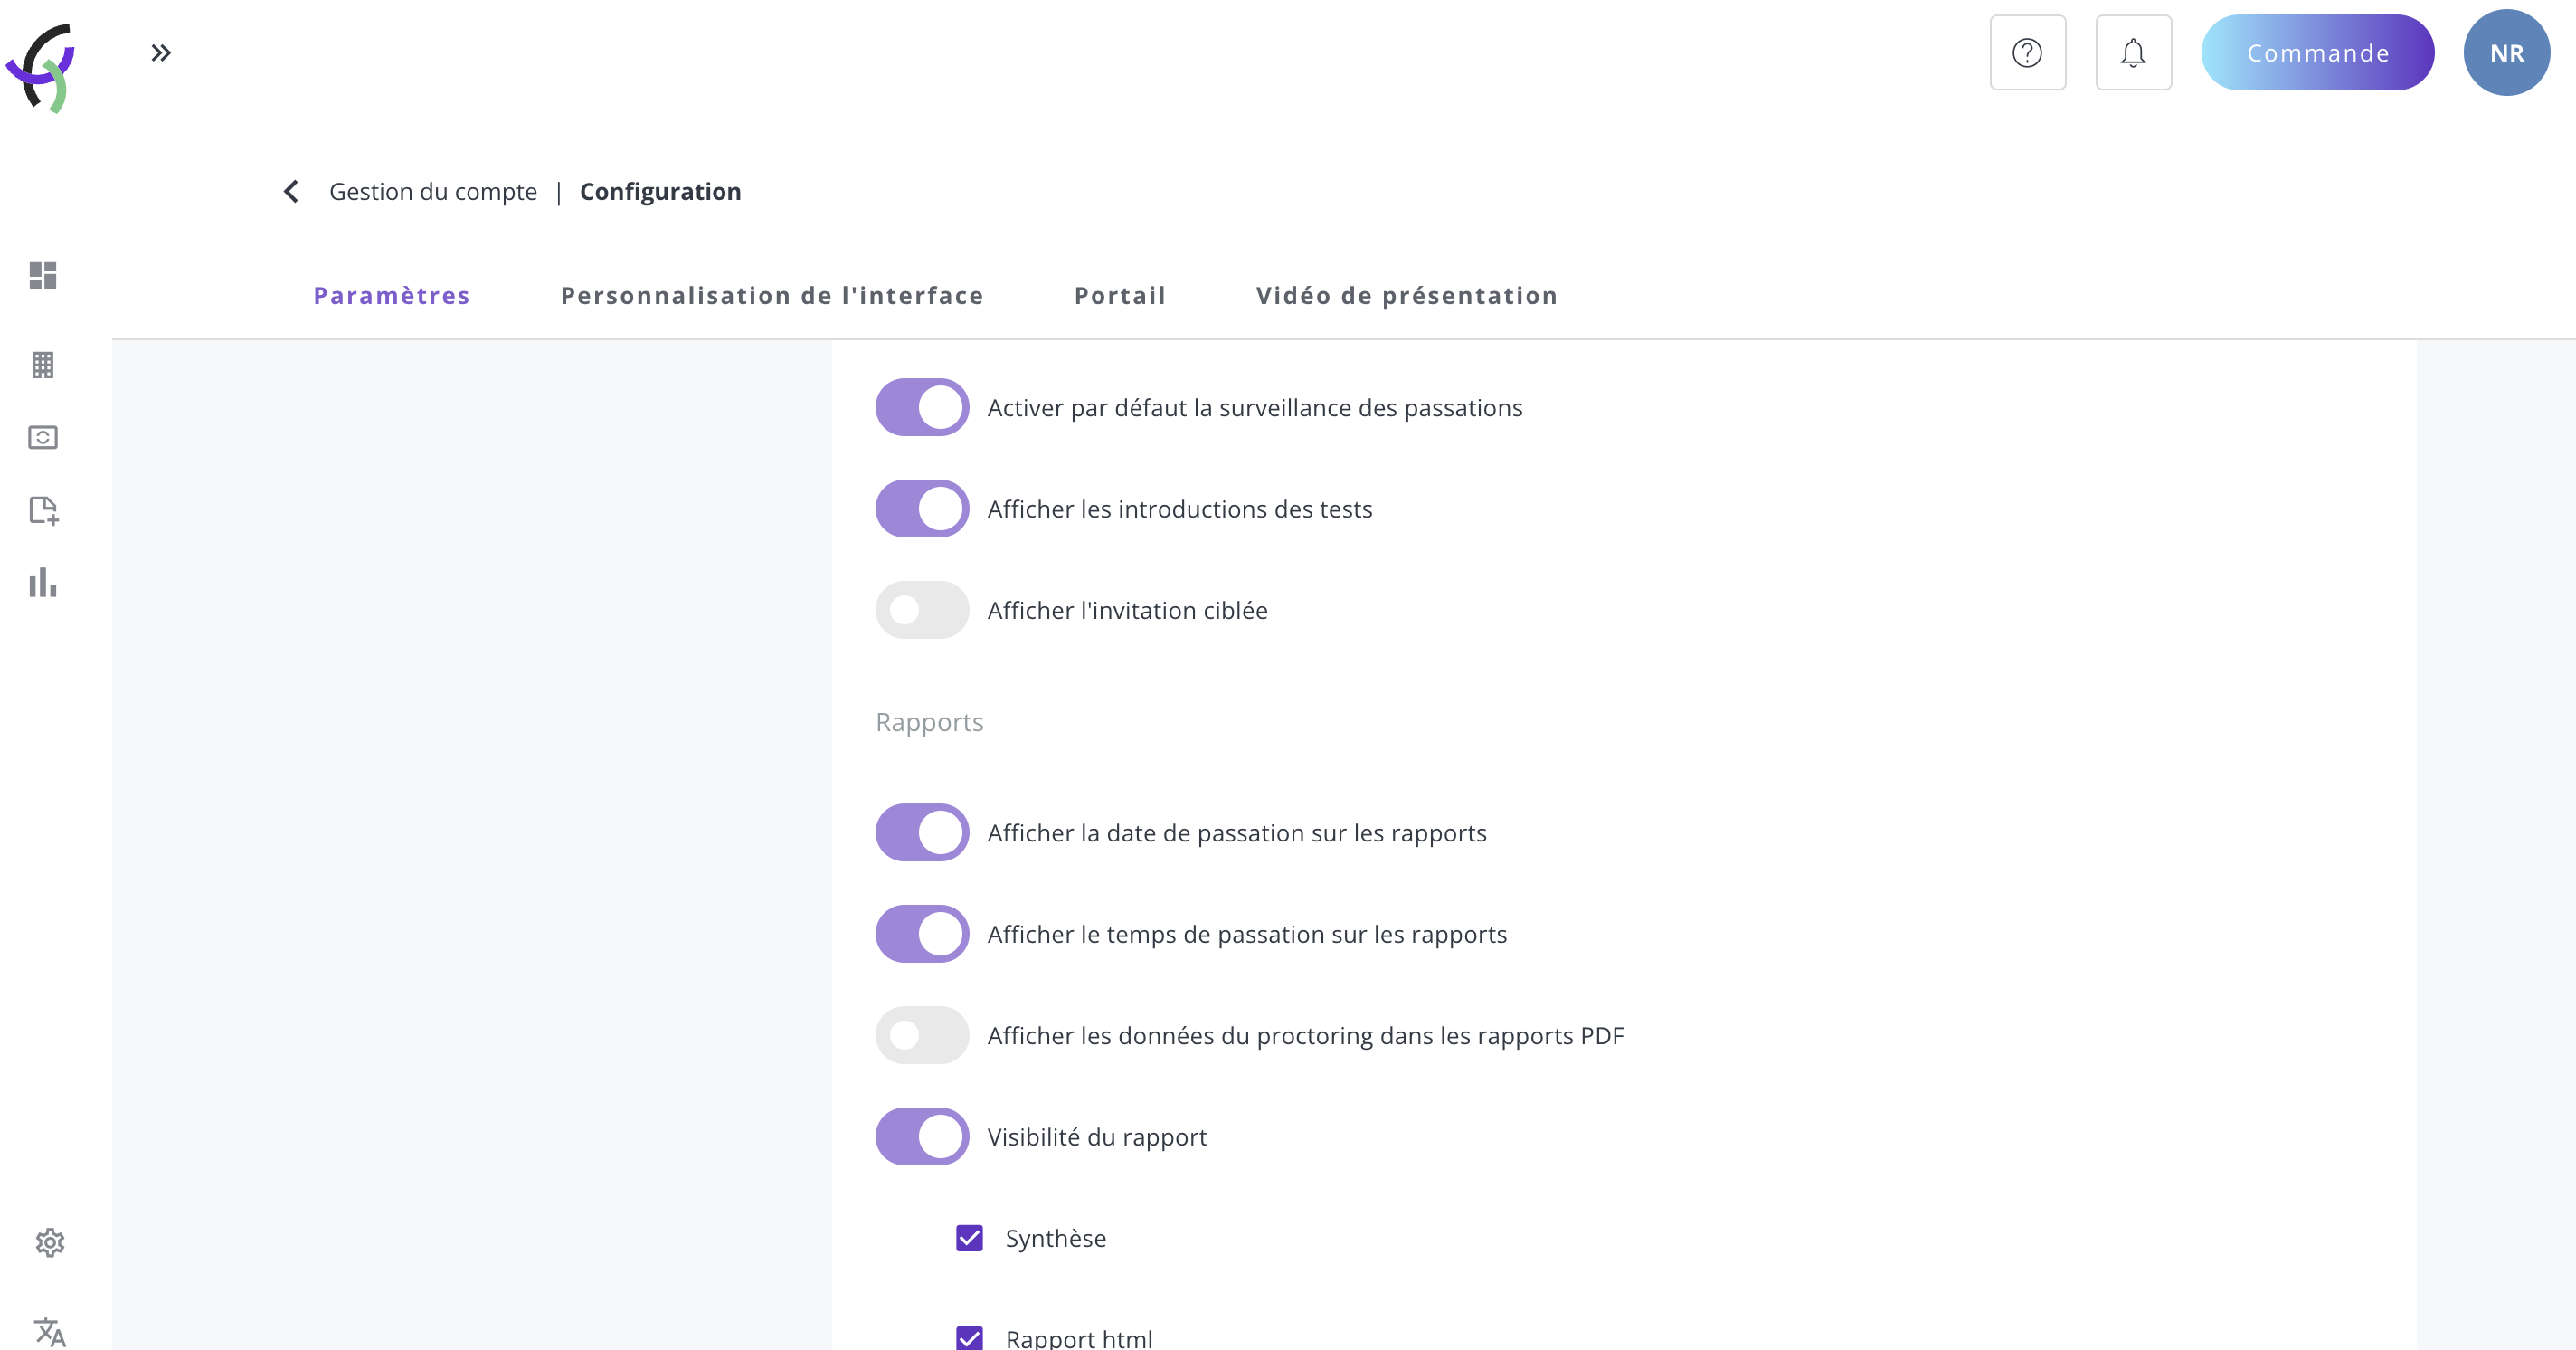Open the notifications bell
Image resolution: width=2576 pixels, height=1350 pixels.
tap(2133, 53)
